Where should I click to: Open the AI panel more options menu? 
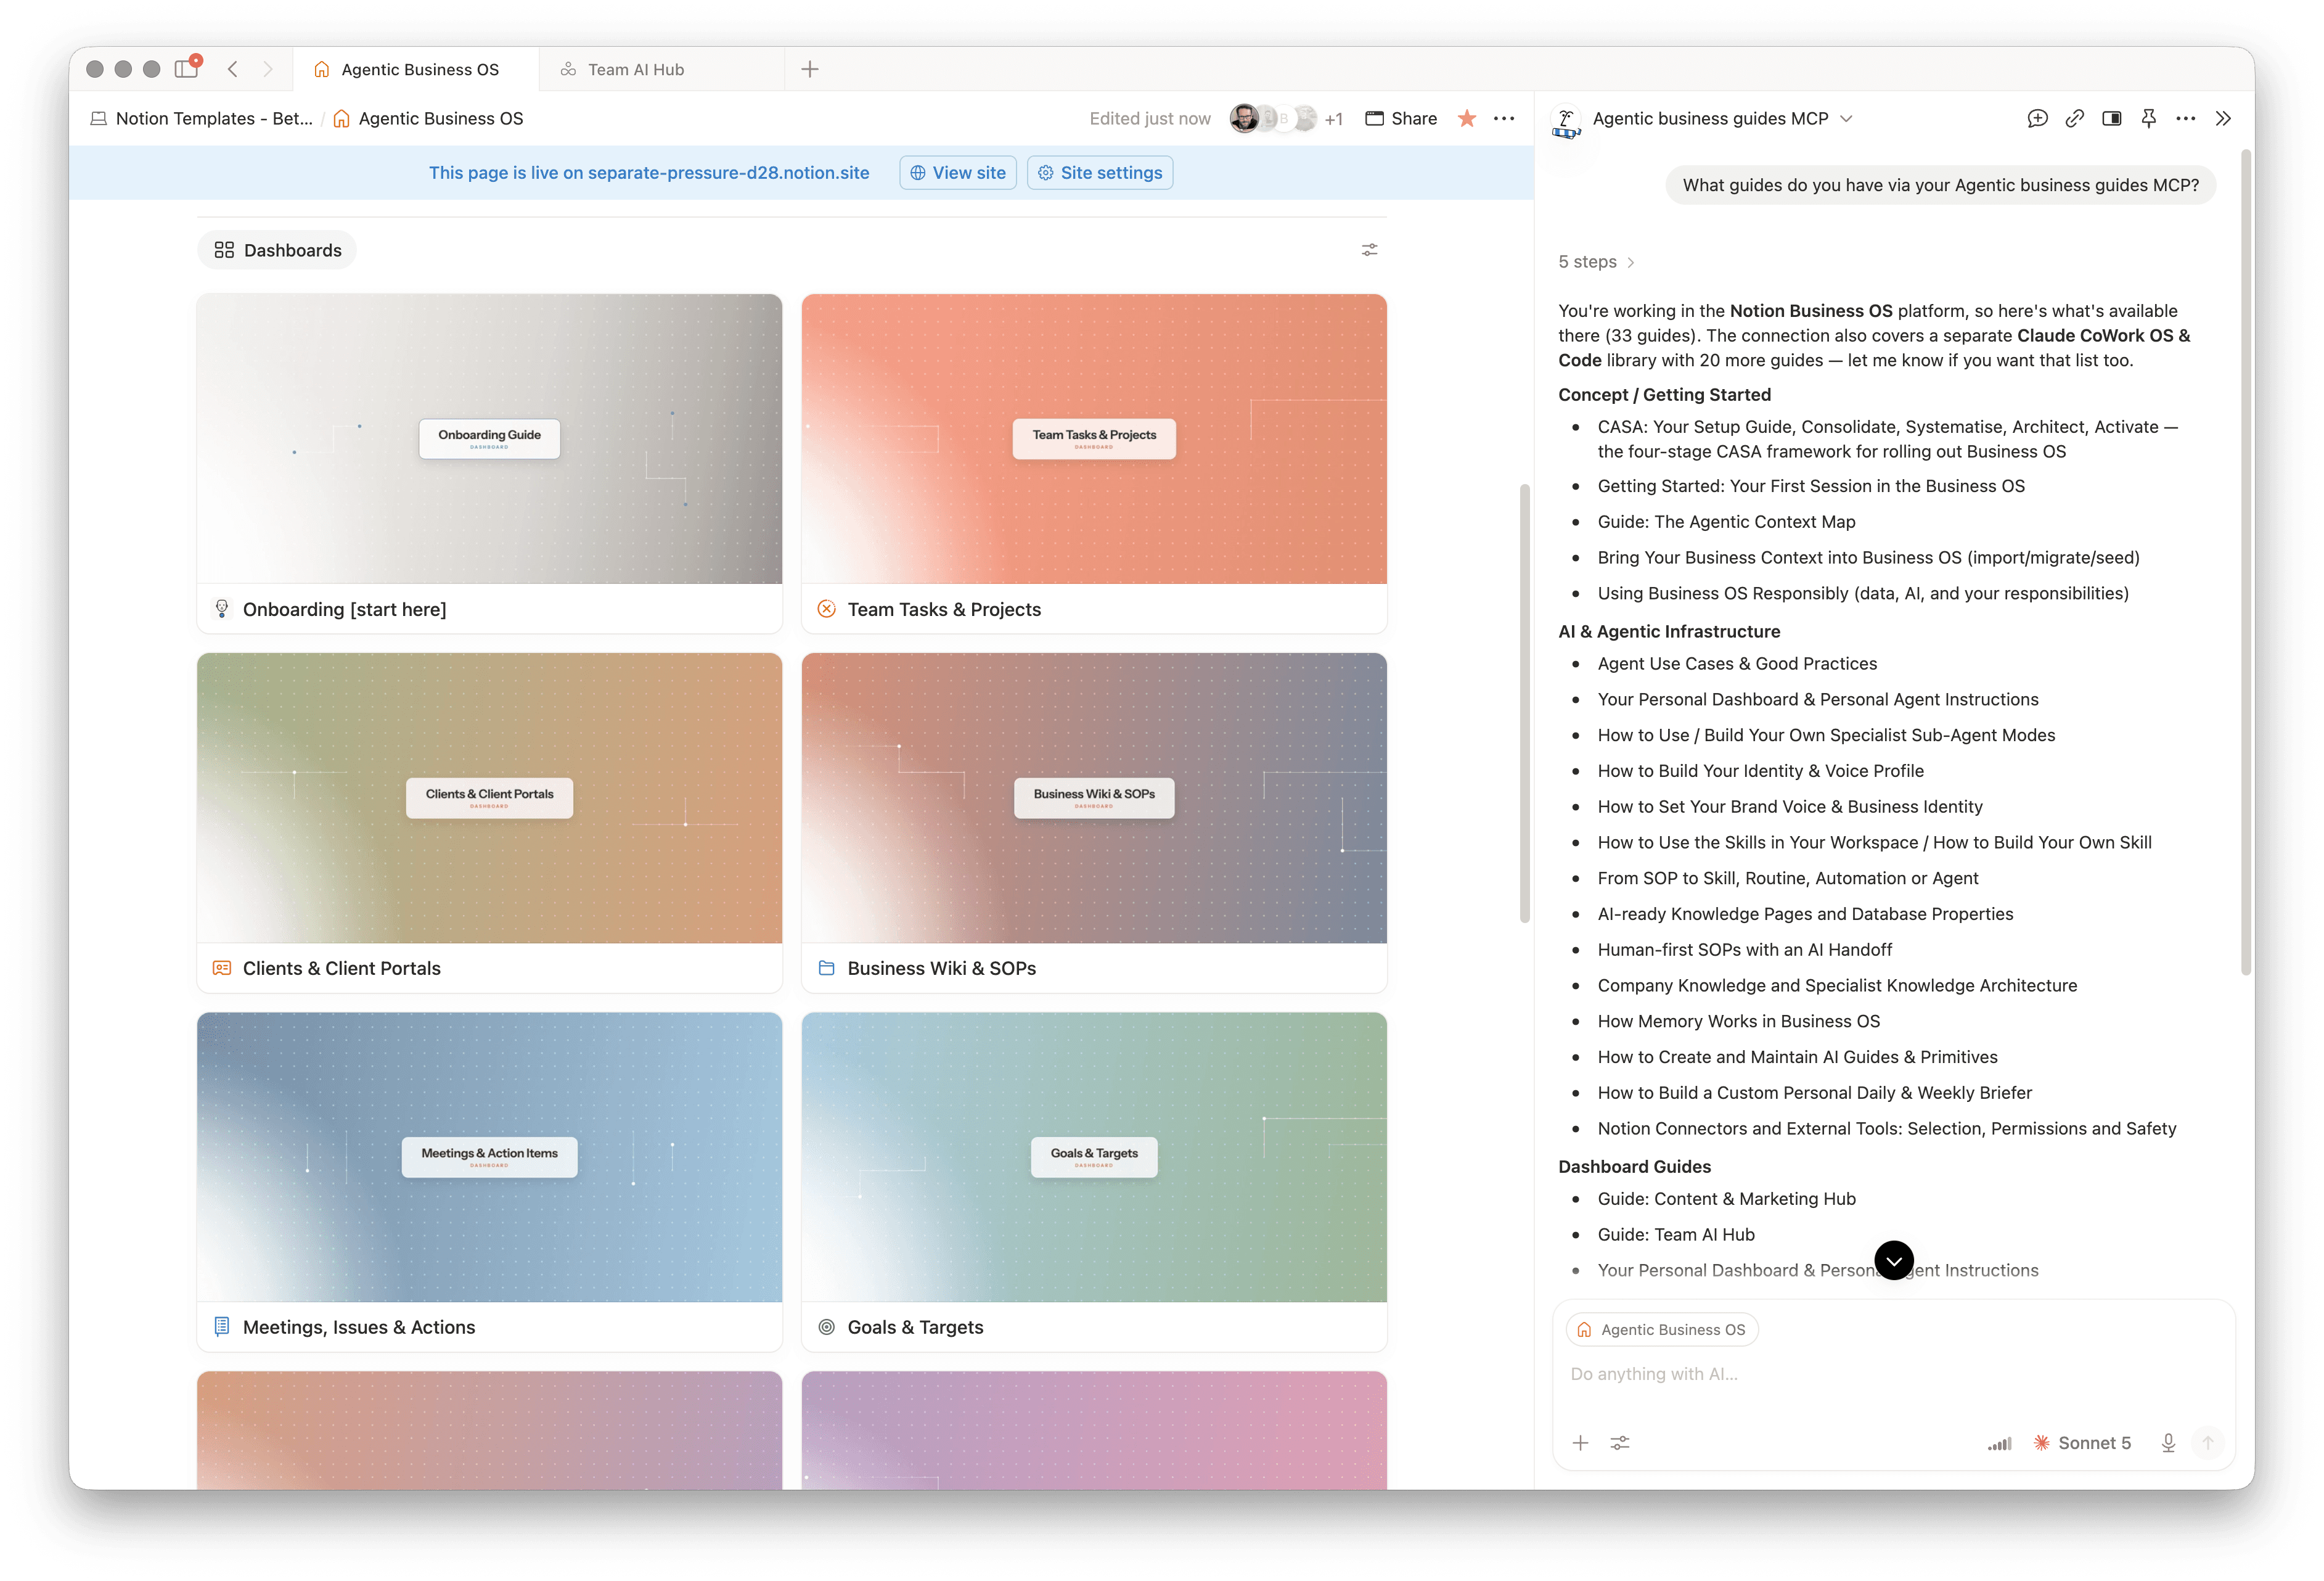tap(2186, 118)
